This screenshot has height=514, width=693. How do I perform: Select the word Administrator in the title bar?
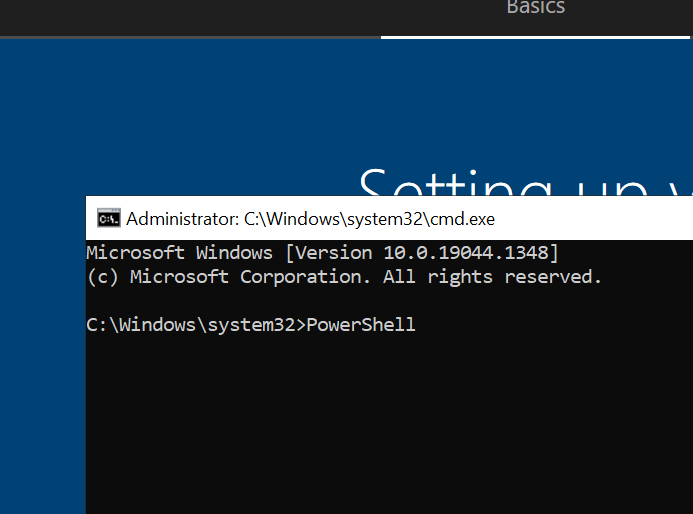click(181, 218)
